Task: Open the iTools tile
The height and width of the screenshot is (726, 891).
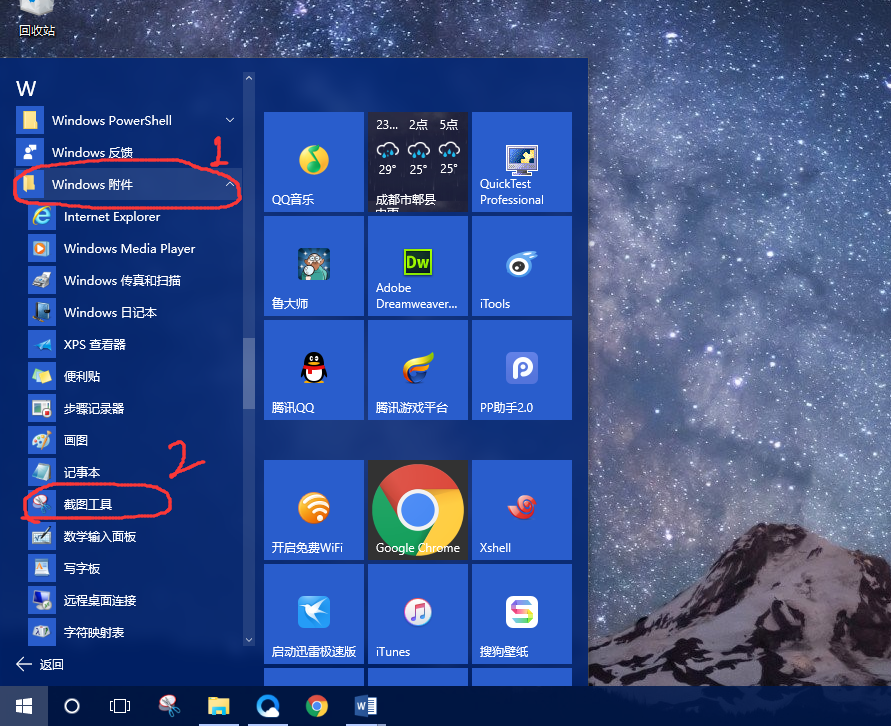Action: (x=522, y=266)
